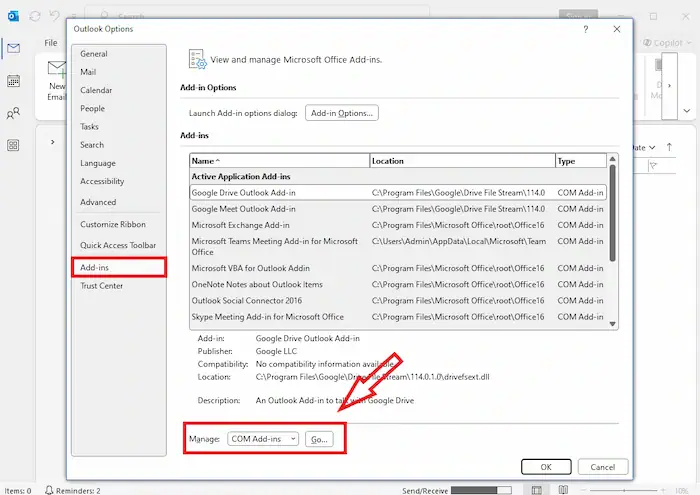Click the add-ins list scroll down arrow
The height and width of the screenshot is (495, 700).
tap(612, 324)
